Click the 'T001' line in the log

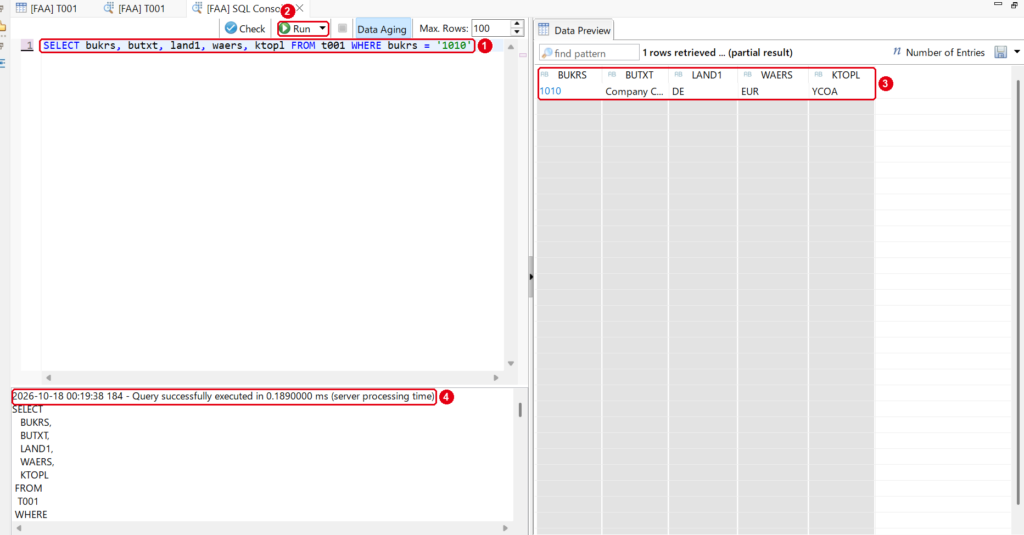pyautogui.click(x=28, y=502)
